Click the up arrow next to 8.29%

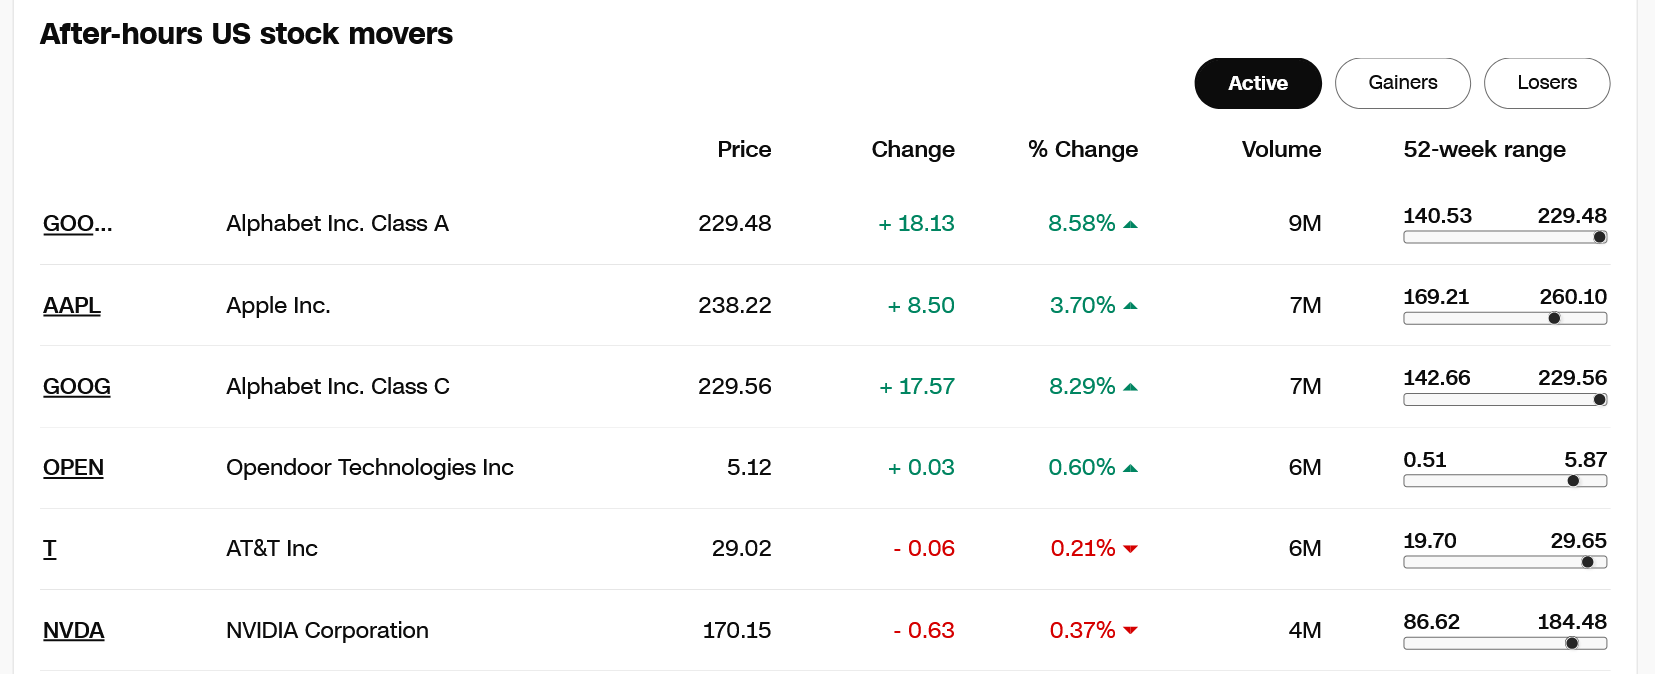pyautogui.click(x=1130, y=387)
